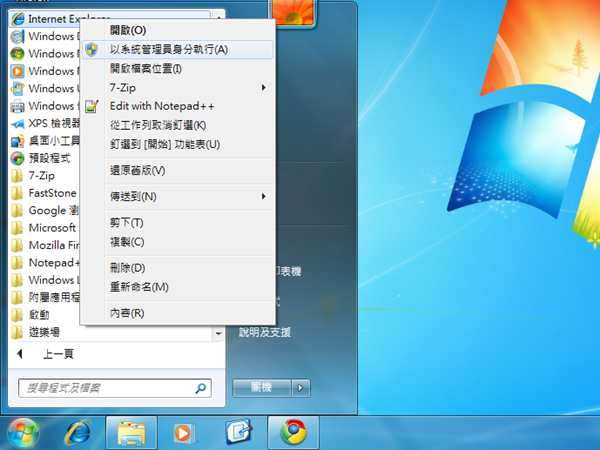Click the Windows Start orb

[23, 433]
